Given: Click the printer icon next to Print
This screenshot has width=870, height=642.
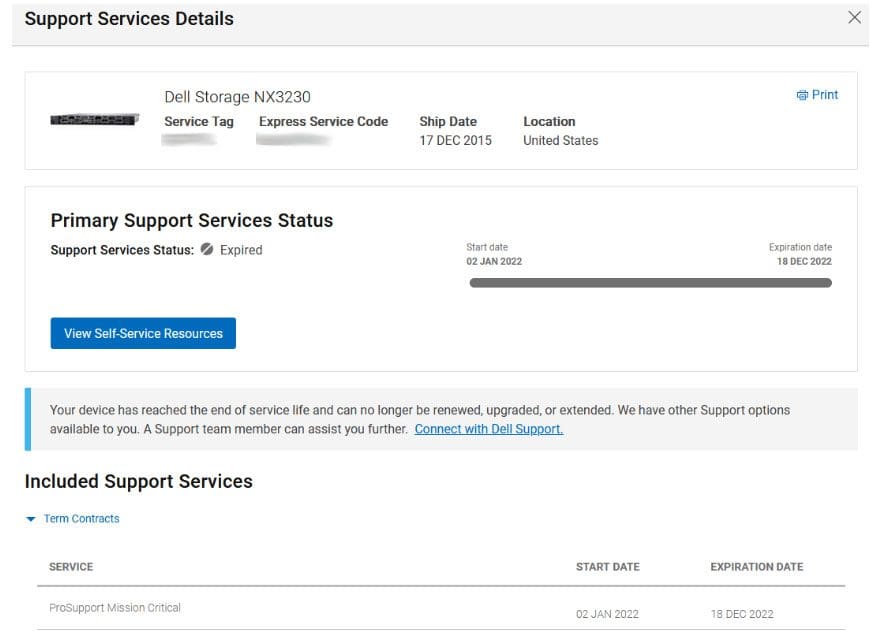Looking at the screenshot, I should click(801, 95).
